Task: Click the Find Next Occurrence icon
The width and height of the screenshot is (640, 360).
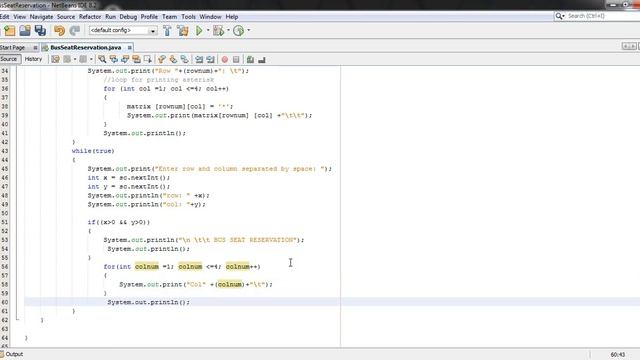Action: (x=125, y=60)
